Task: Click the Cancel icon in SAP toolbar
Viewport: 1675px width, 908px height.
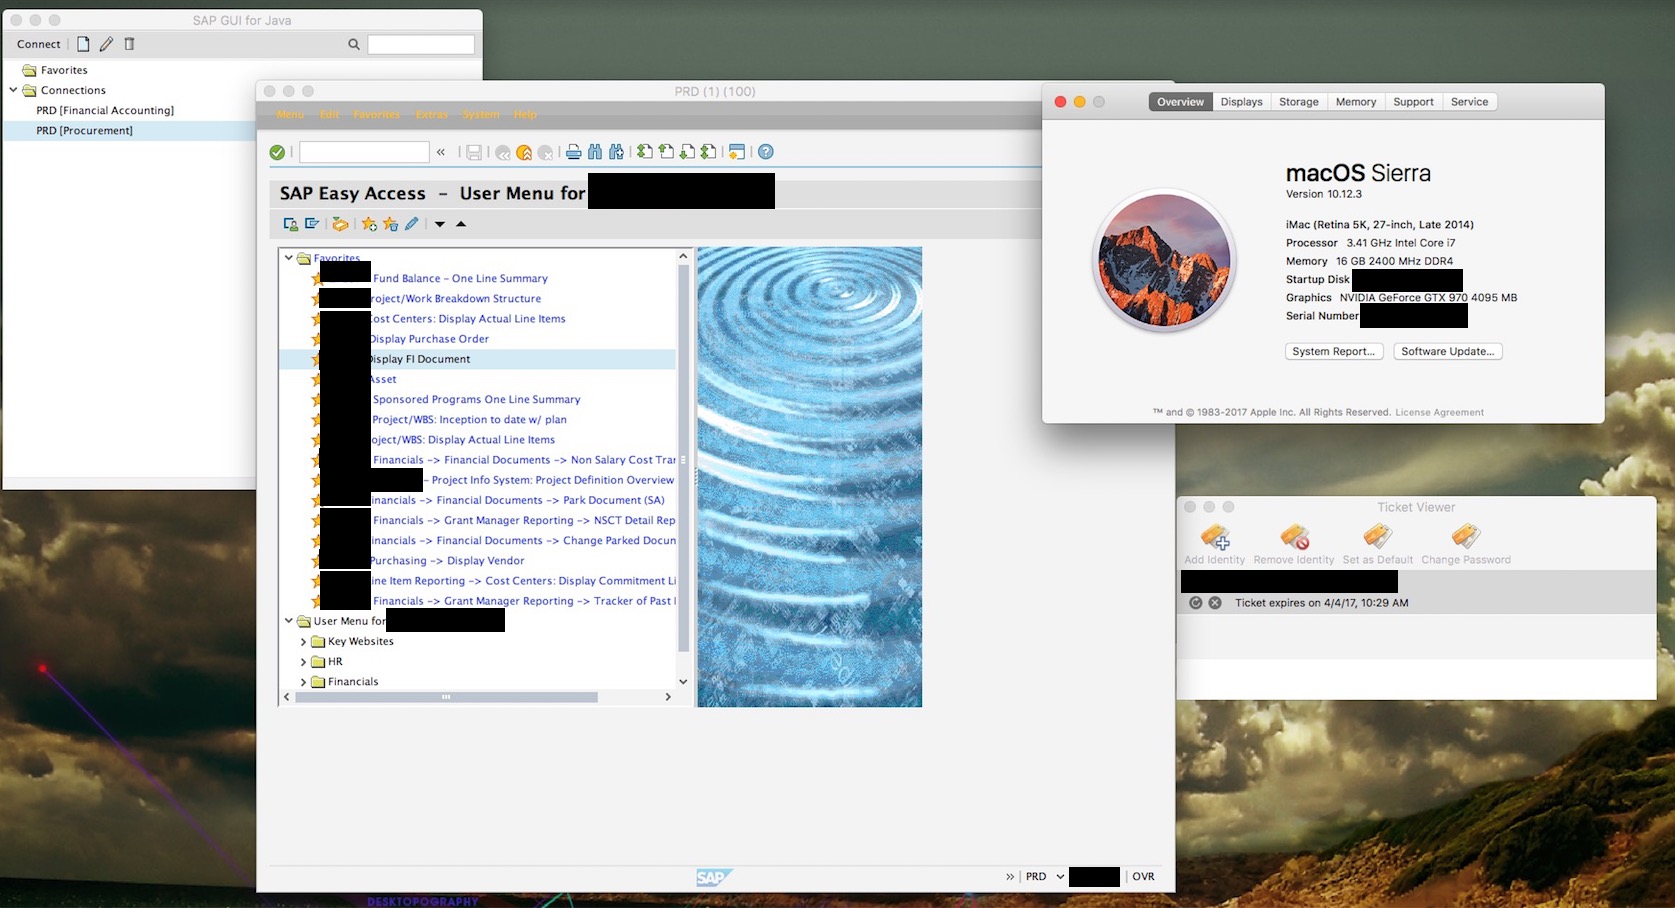Action: point(545,152)
